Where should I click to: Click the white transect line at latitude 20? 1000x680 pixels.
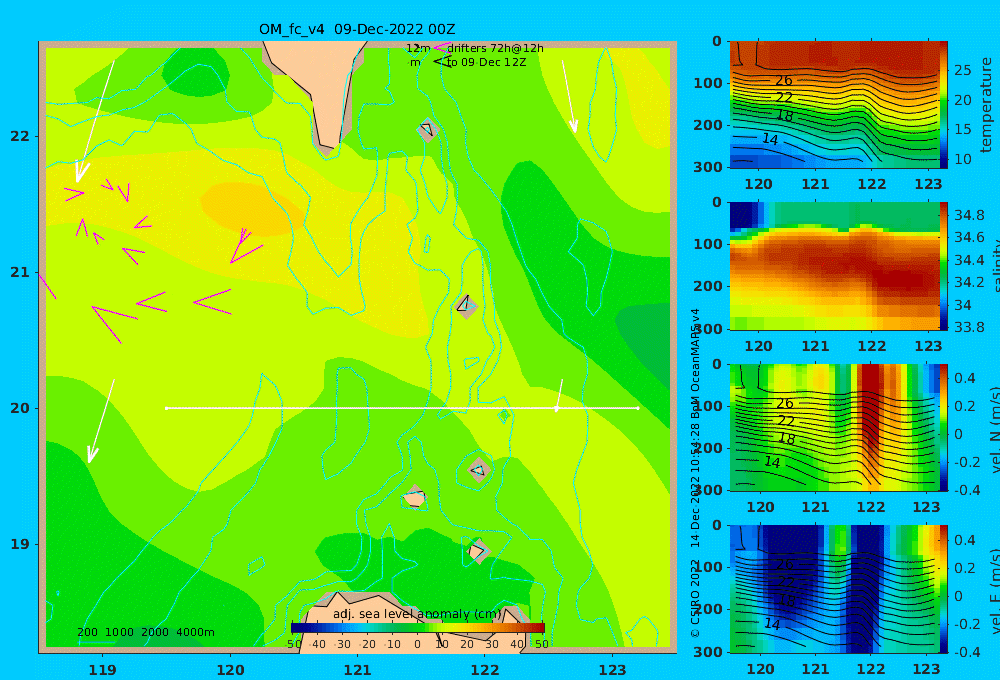pyautogui.click(x=402, y=408)
